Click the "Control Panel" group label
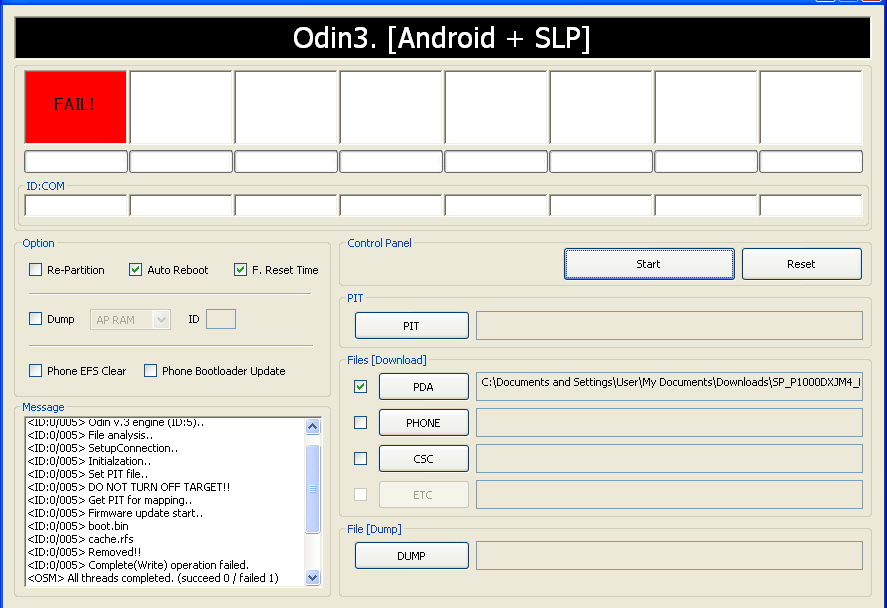 tap(380, 243)
